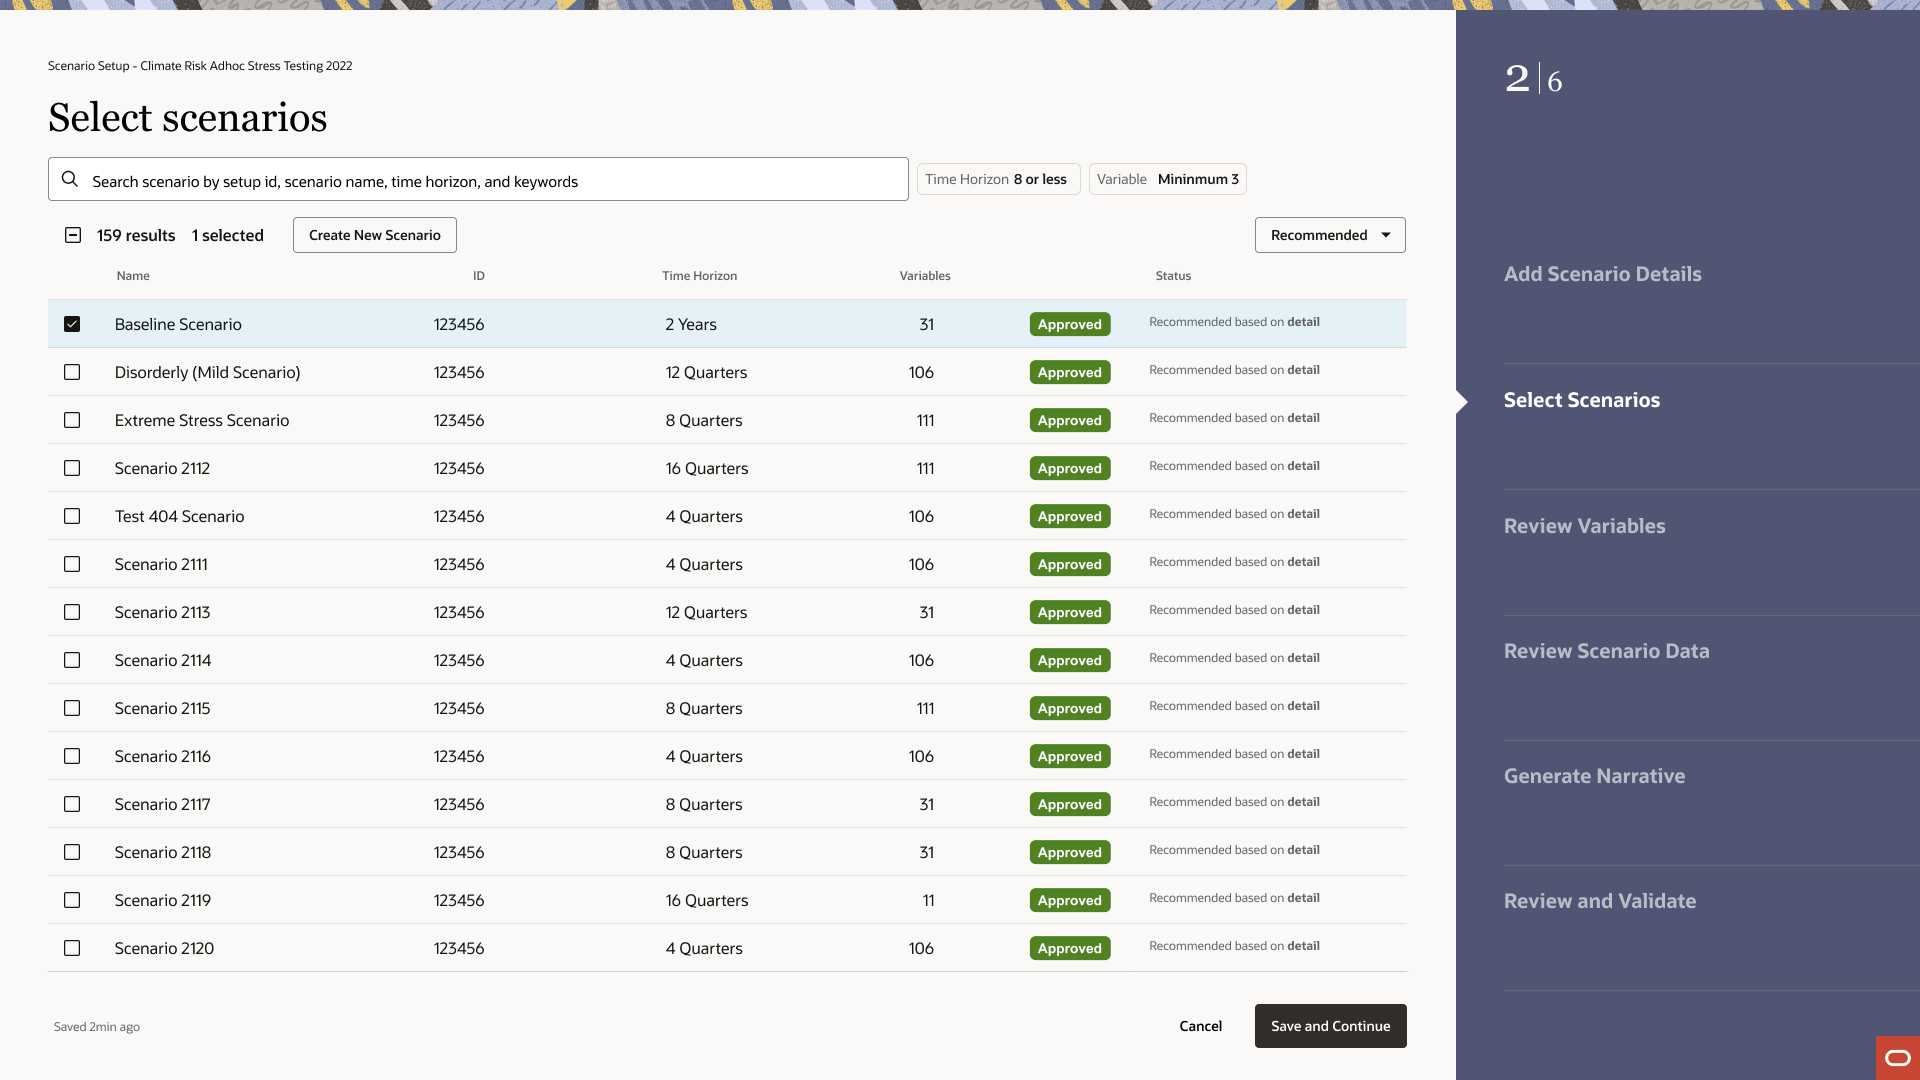Screen dimensions: 1920x1080
Task: Click the Scenario 2117 name
Action: click(162, 804)
